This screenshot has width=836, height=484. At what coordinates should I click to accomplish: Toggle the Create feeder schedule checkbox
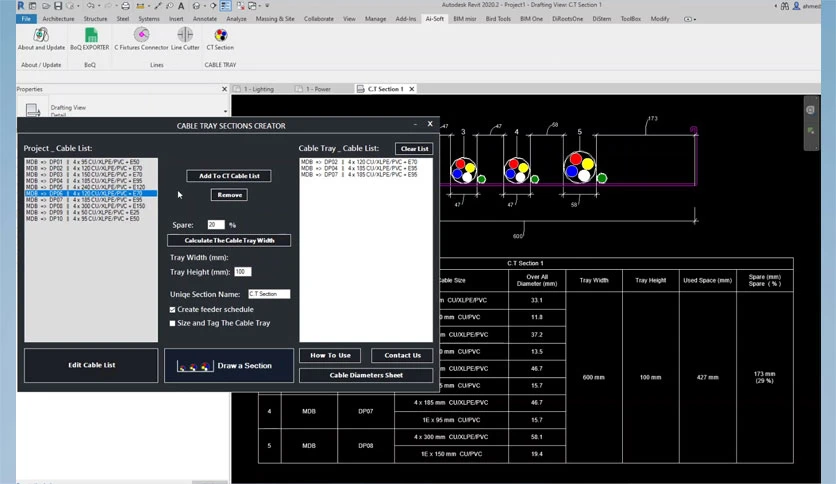click(x=172, y=309)
